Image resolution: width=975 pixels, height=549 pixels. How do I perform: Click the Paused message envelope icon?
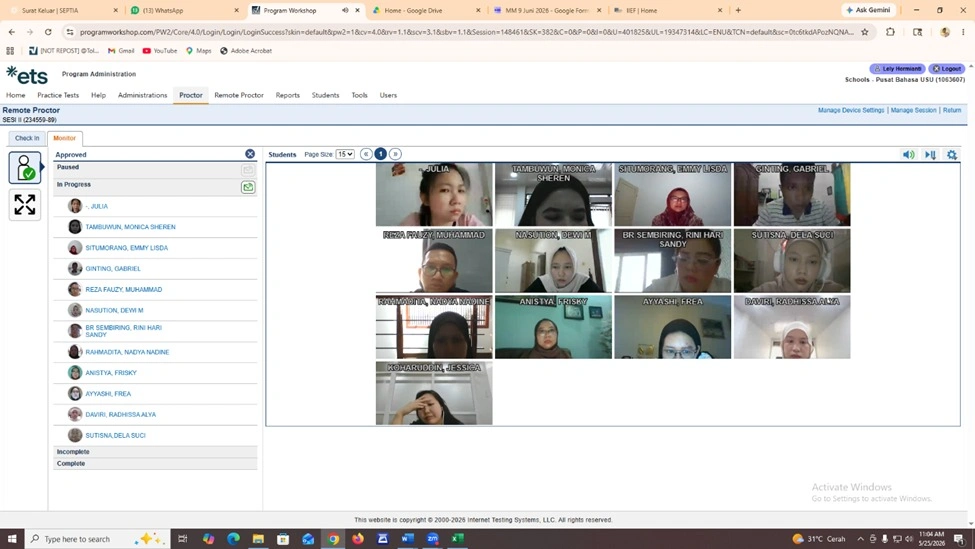pos(247,170)
